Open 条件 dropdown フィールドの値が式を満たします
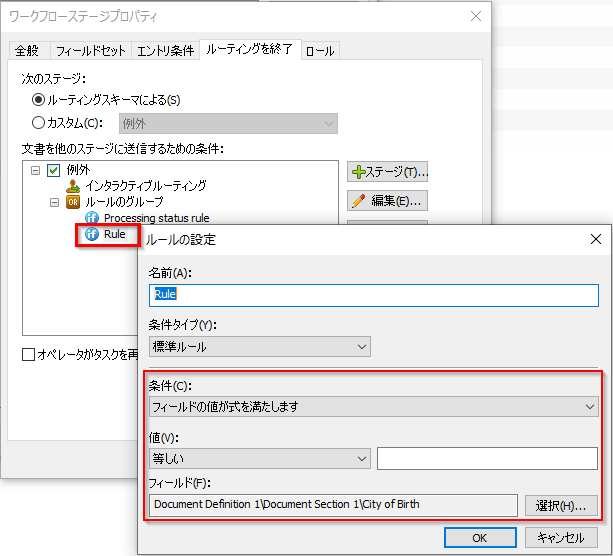Viewport: 613px width, 556px height. coord(373,407)
